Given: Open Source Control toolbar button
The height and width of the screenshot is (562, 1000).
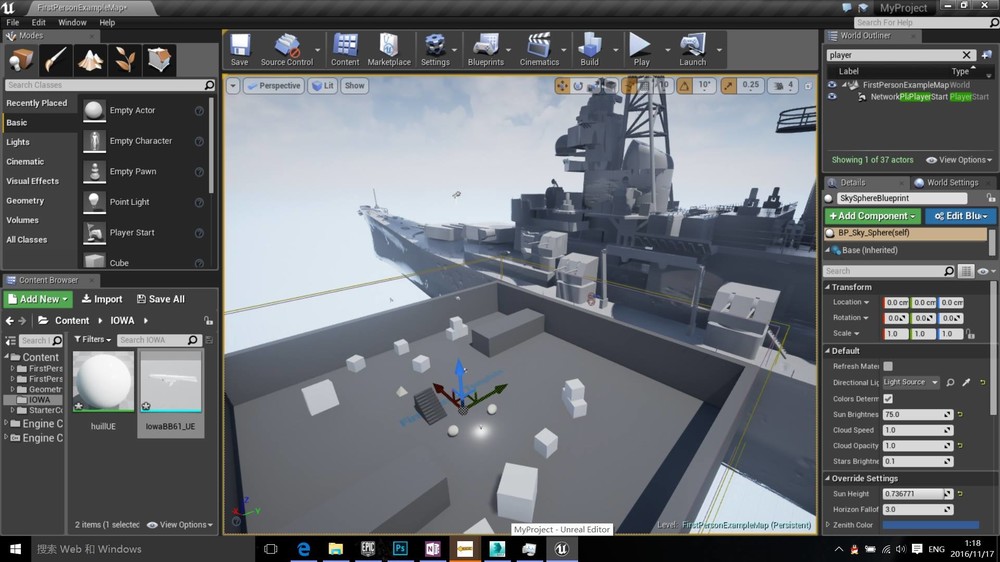Looking at the screenshot, I should [x=286, y=50].
